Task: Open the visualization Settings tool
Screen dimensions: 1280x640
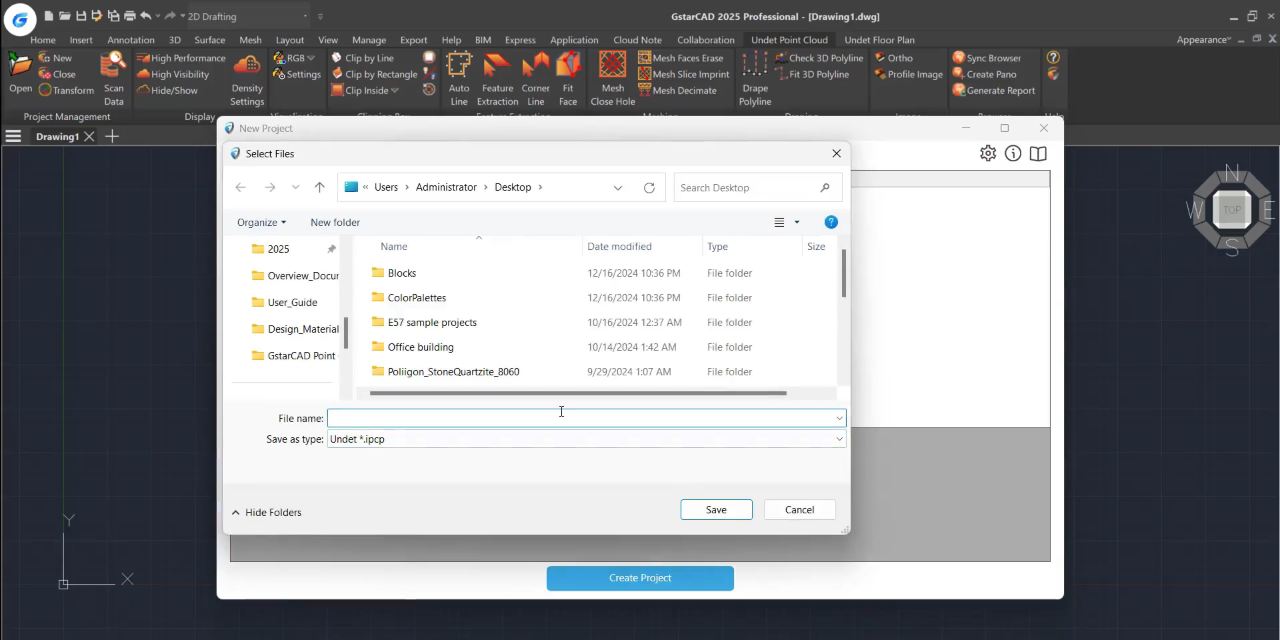Action: [x=297, y=74]
